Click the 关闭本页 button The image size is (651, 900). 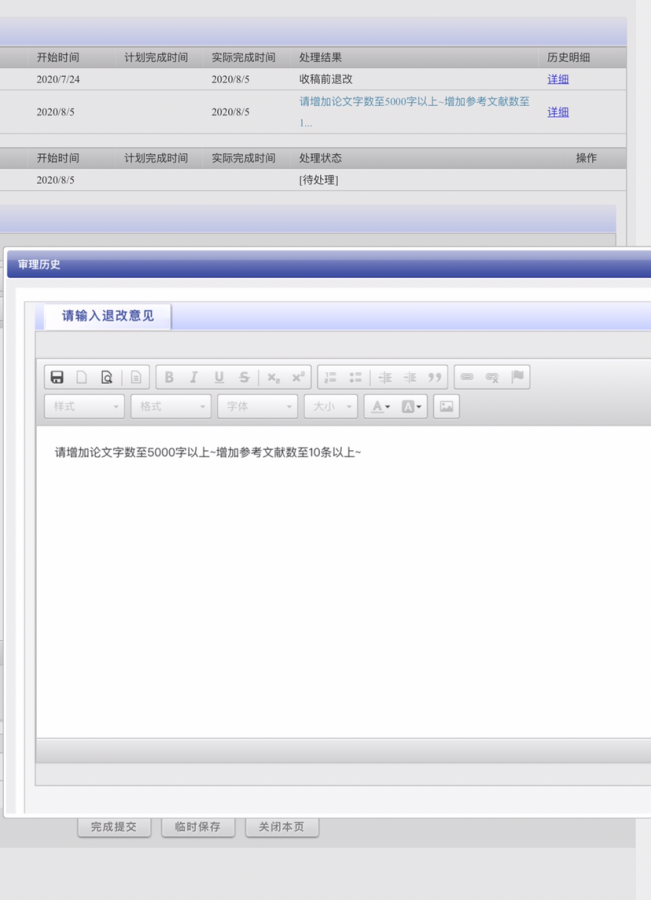(282, 827)
